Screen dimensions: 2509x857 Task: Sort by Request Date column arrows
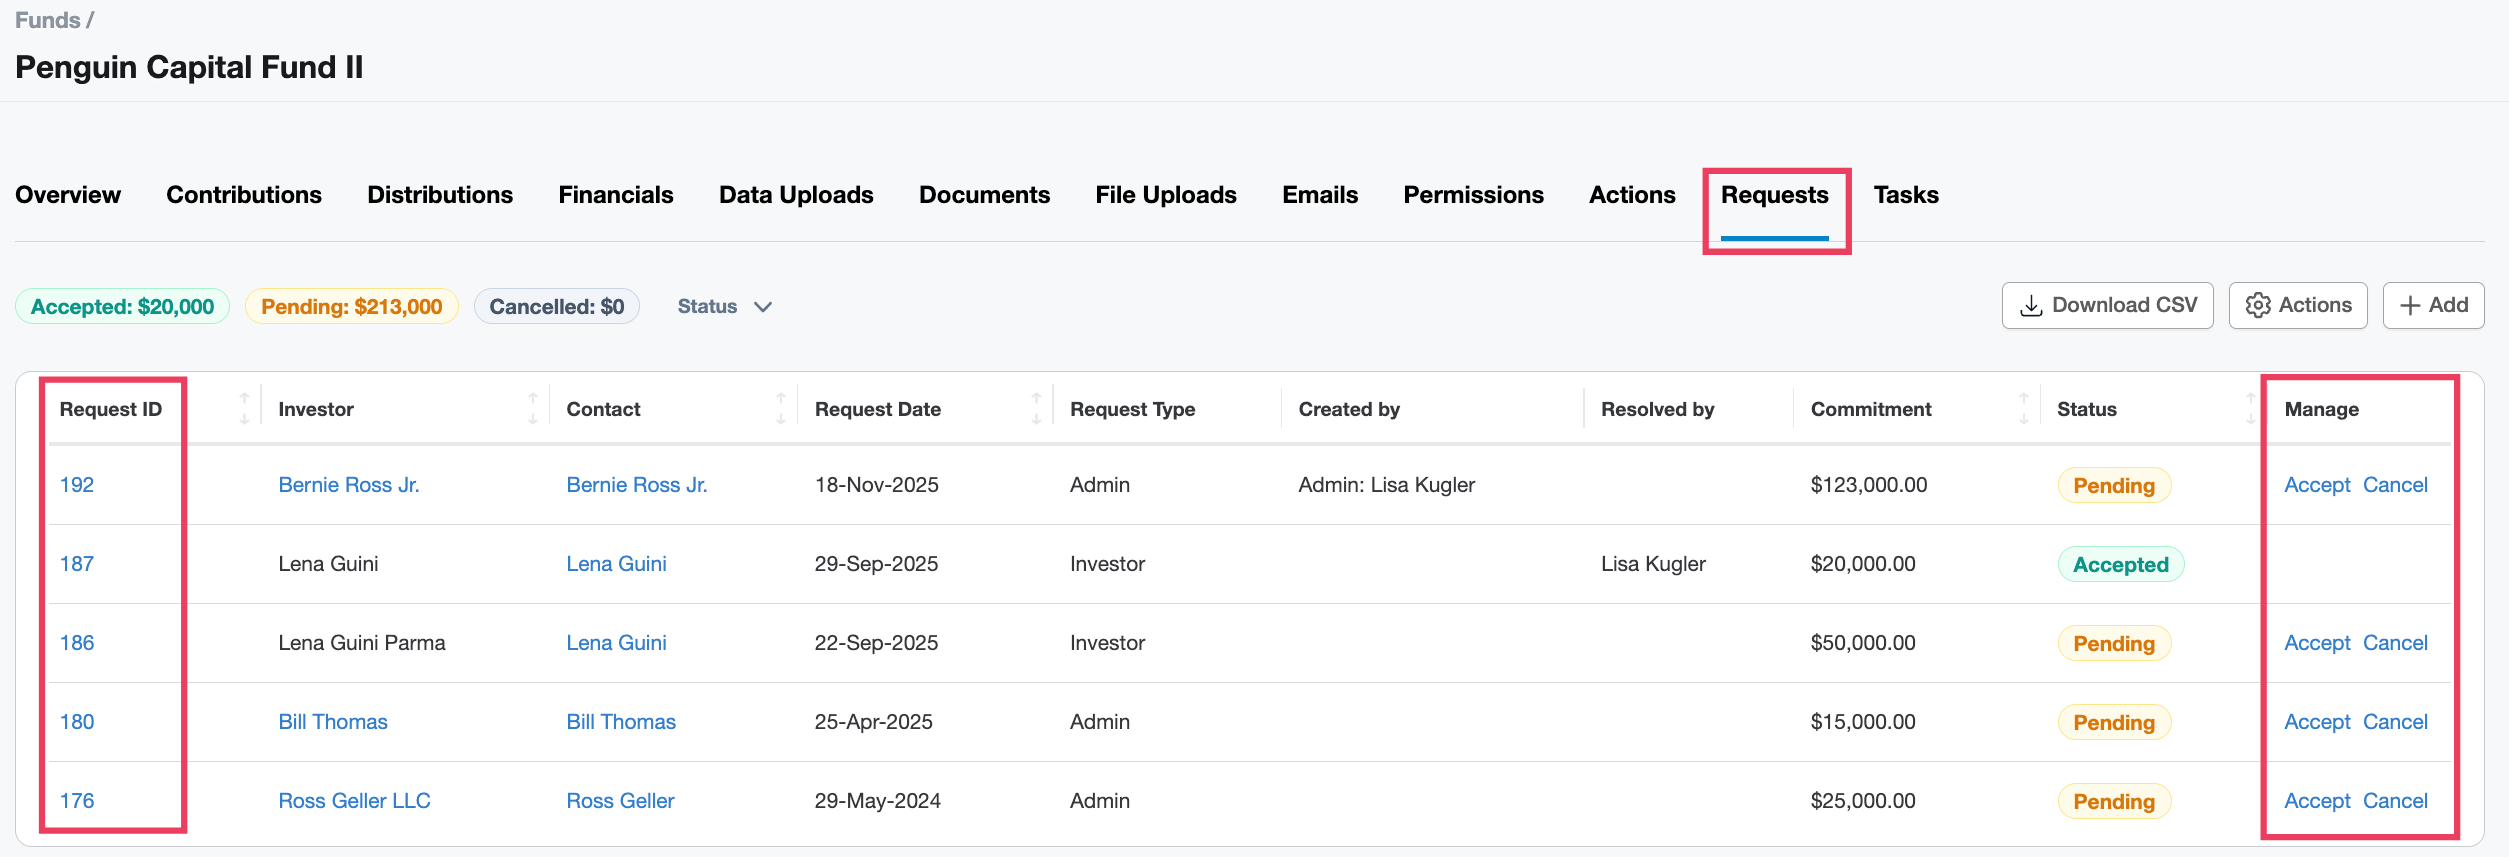[1036, 409]
